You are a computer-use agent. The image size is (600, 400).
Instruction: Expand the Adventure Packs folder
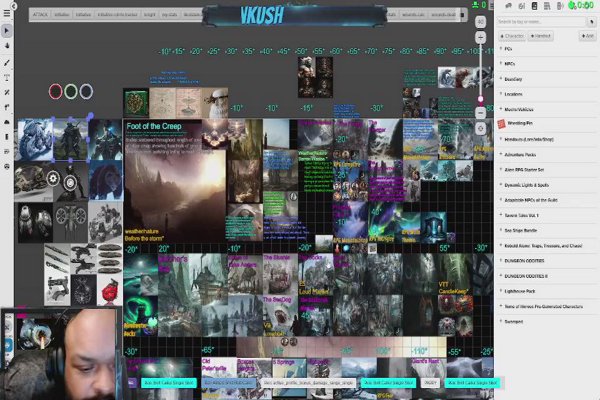pyautogui.click(x=546, y=155)
